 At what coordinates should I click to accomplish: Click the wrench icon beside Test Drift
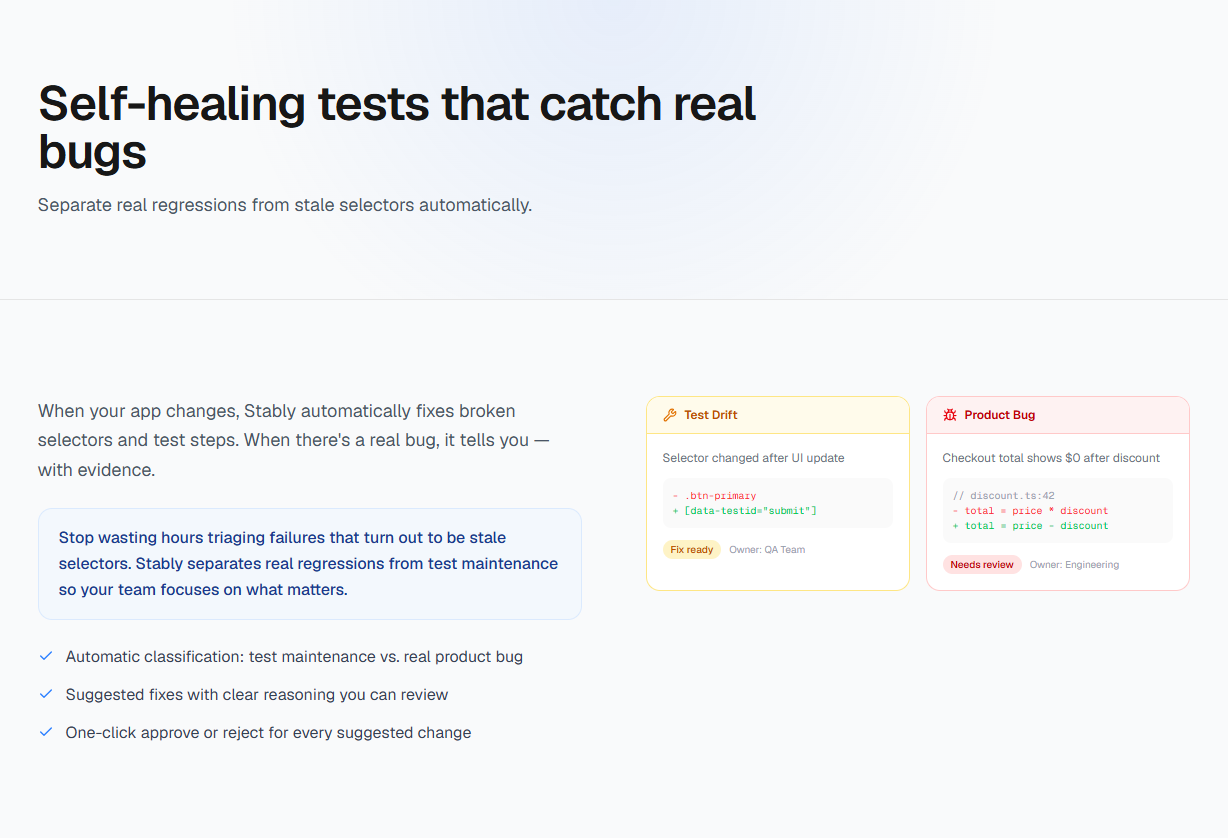[x=670, y=415]
